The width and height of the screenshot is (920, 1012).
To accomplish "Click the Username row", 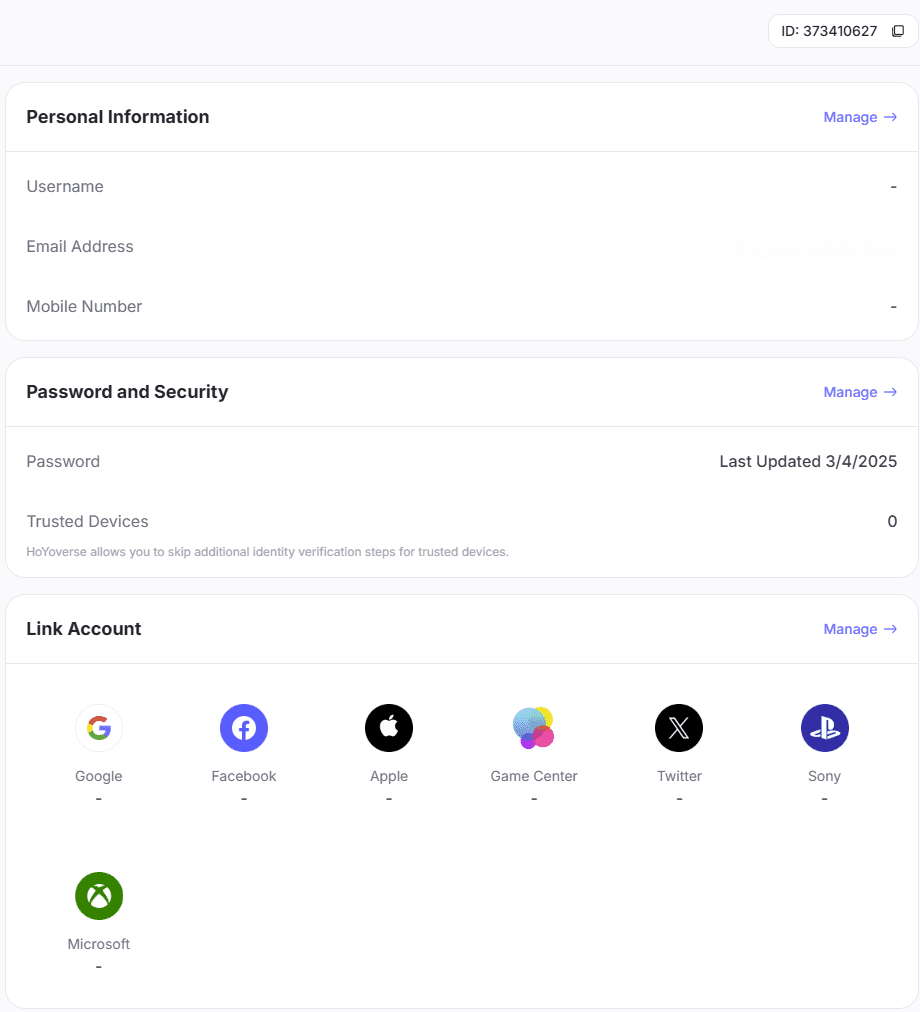I will pyautogui.click(x=460, y=187).
